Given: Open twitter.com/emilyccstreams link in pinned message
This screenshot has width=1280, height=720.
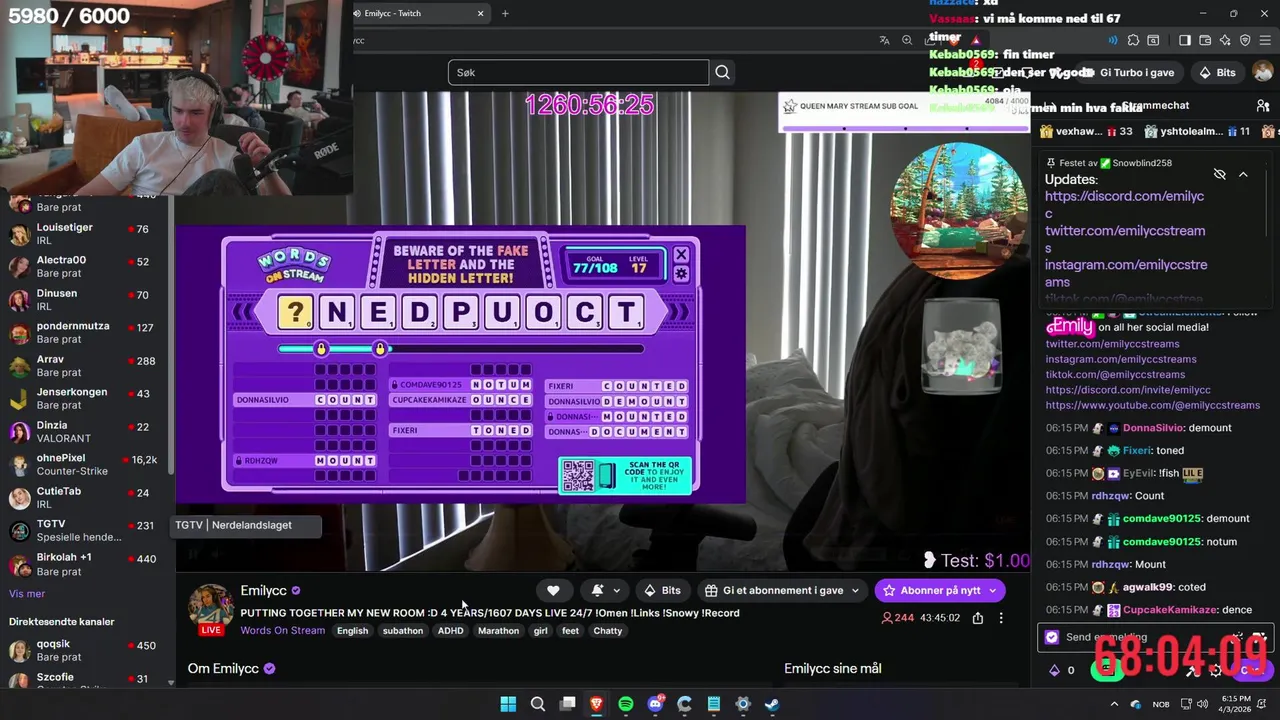Looking at the screenshot, I should pos(1125,239).
